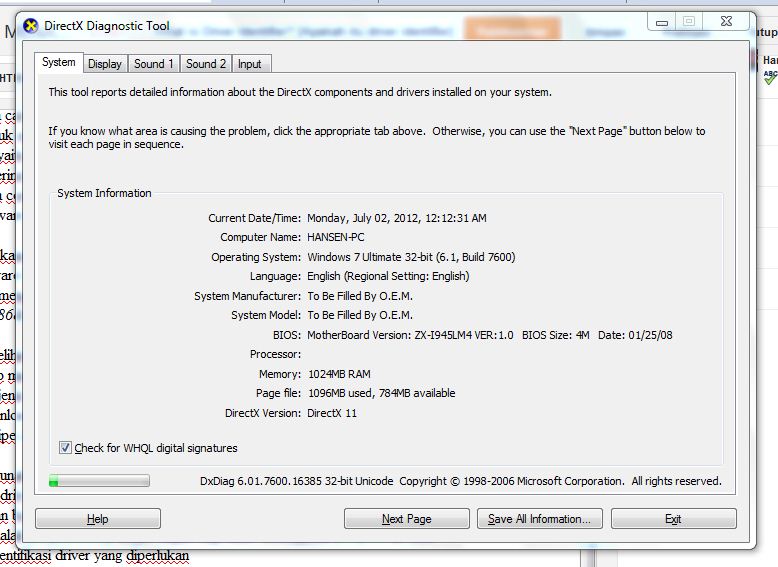Click the System Information group label
This screenshot has height=567, width=778.
pos(104,193)
